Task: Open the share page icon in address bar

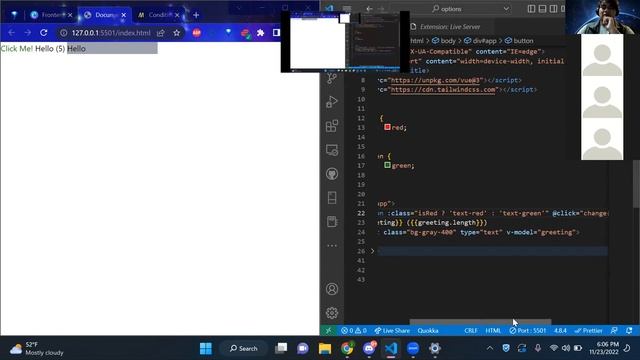Action: click(161, 33)
